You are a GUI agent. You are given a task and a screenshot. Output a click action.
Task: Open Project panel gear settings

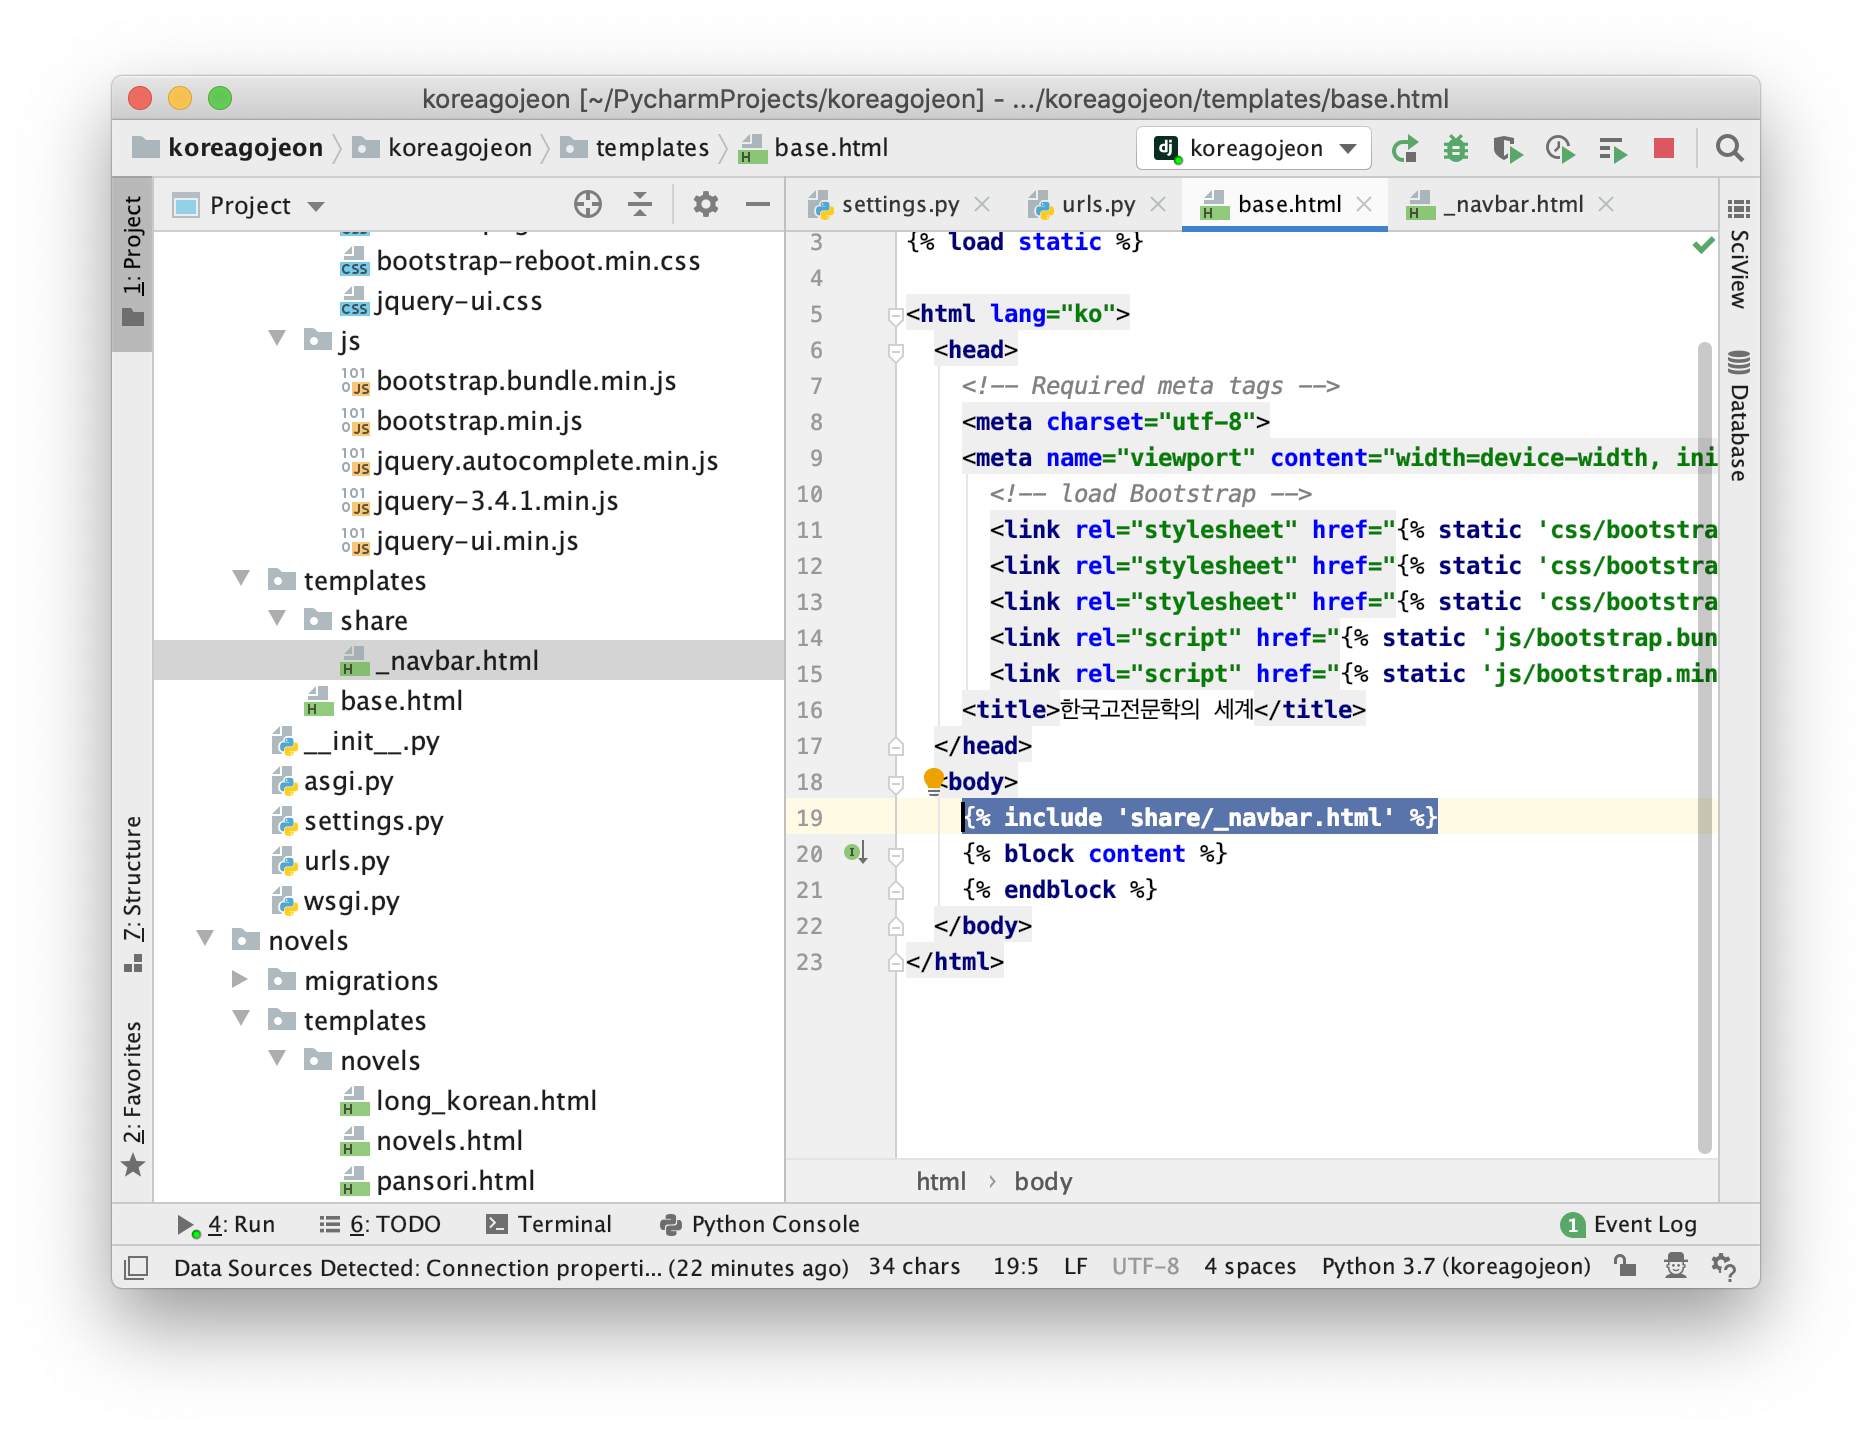[705, 205]
